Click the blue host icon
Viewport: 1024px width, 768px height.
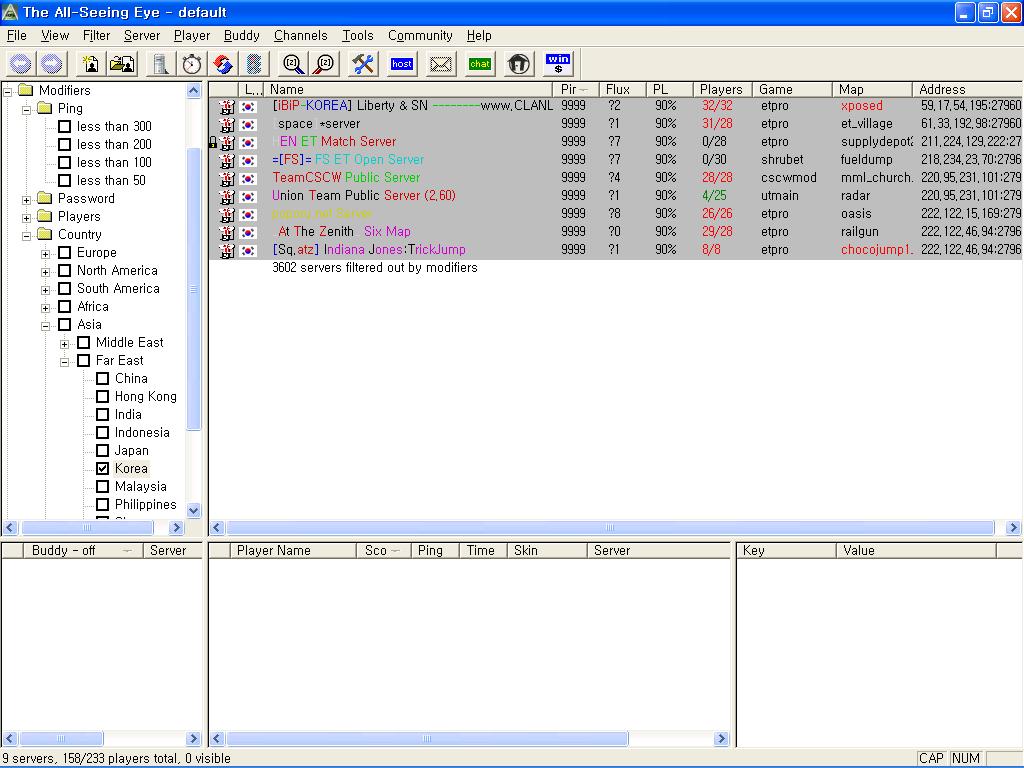pyautogui.click(x=402, y=64)
